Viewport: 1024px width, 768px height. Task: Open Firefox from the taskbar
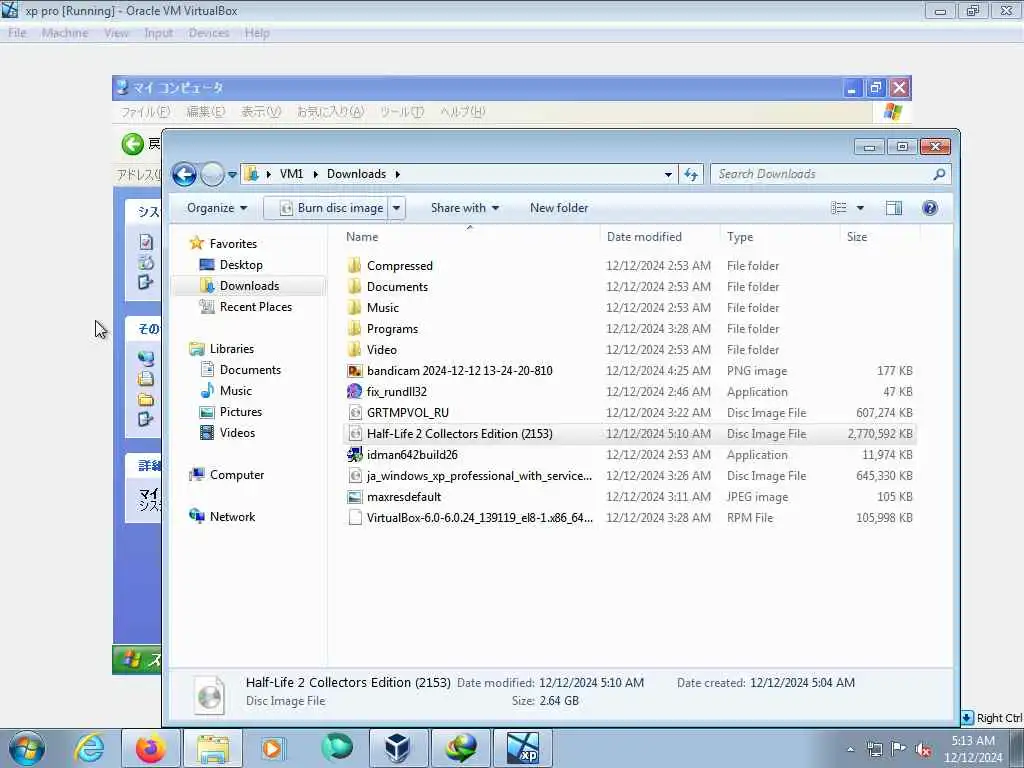(x=150, y=748)
